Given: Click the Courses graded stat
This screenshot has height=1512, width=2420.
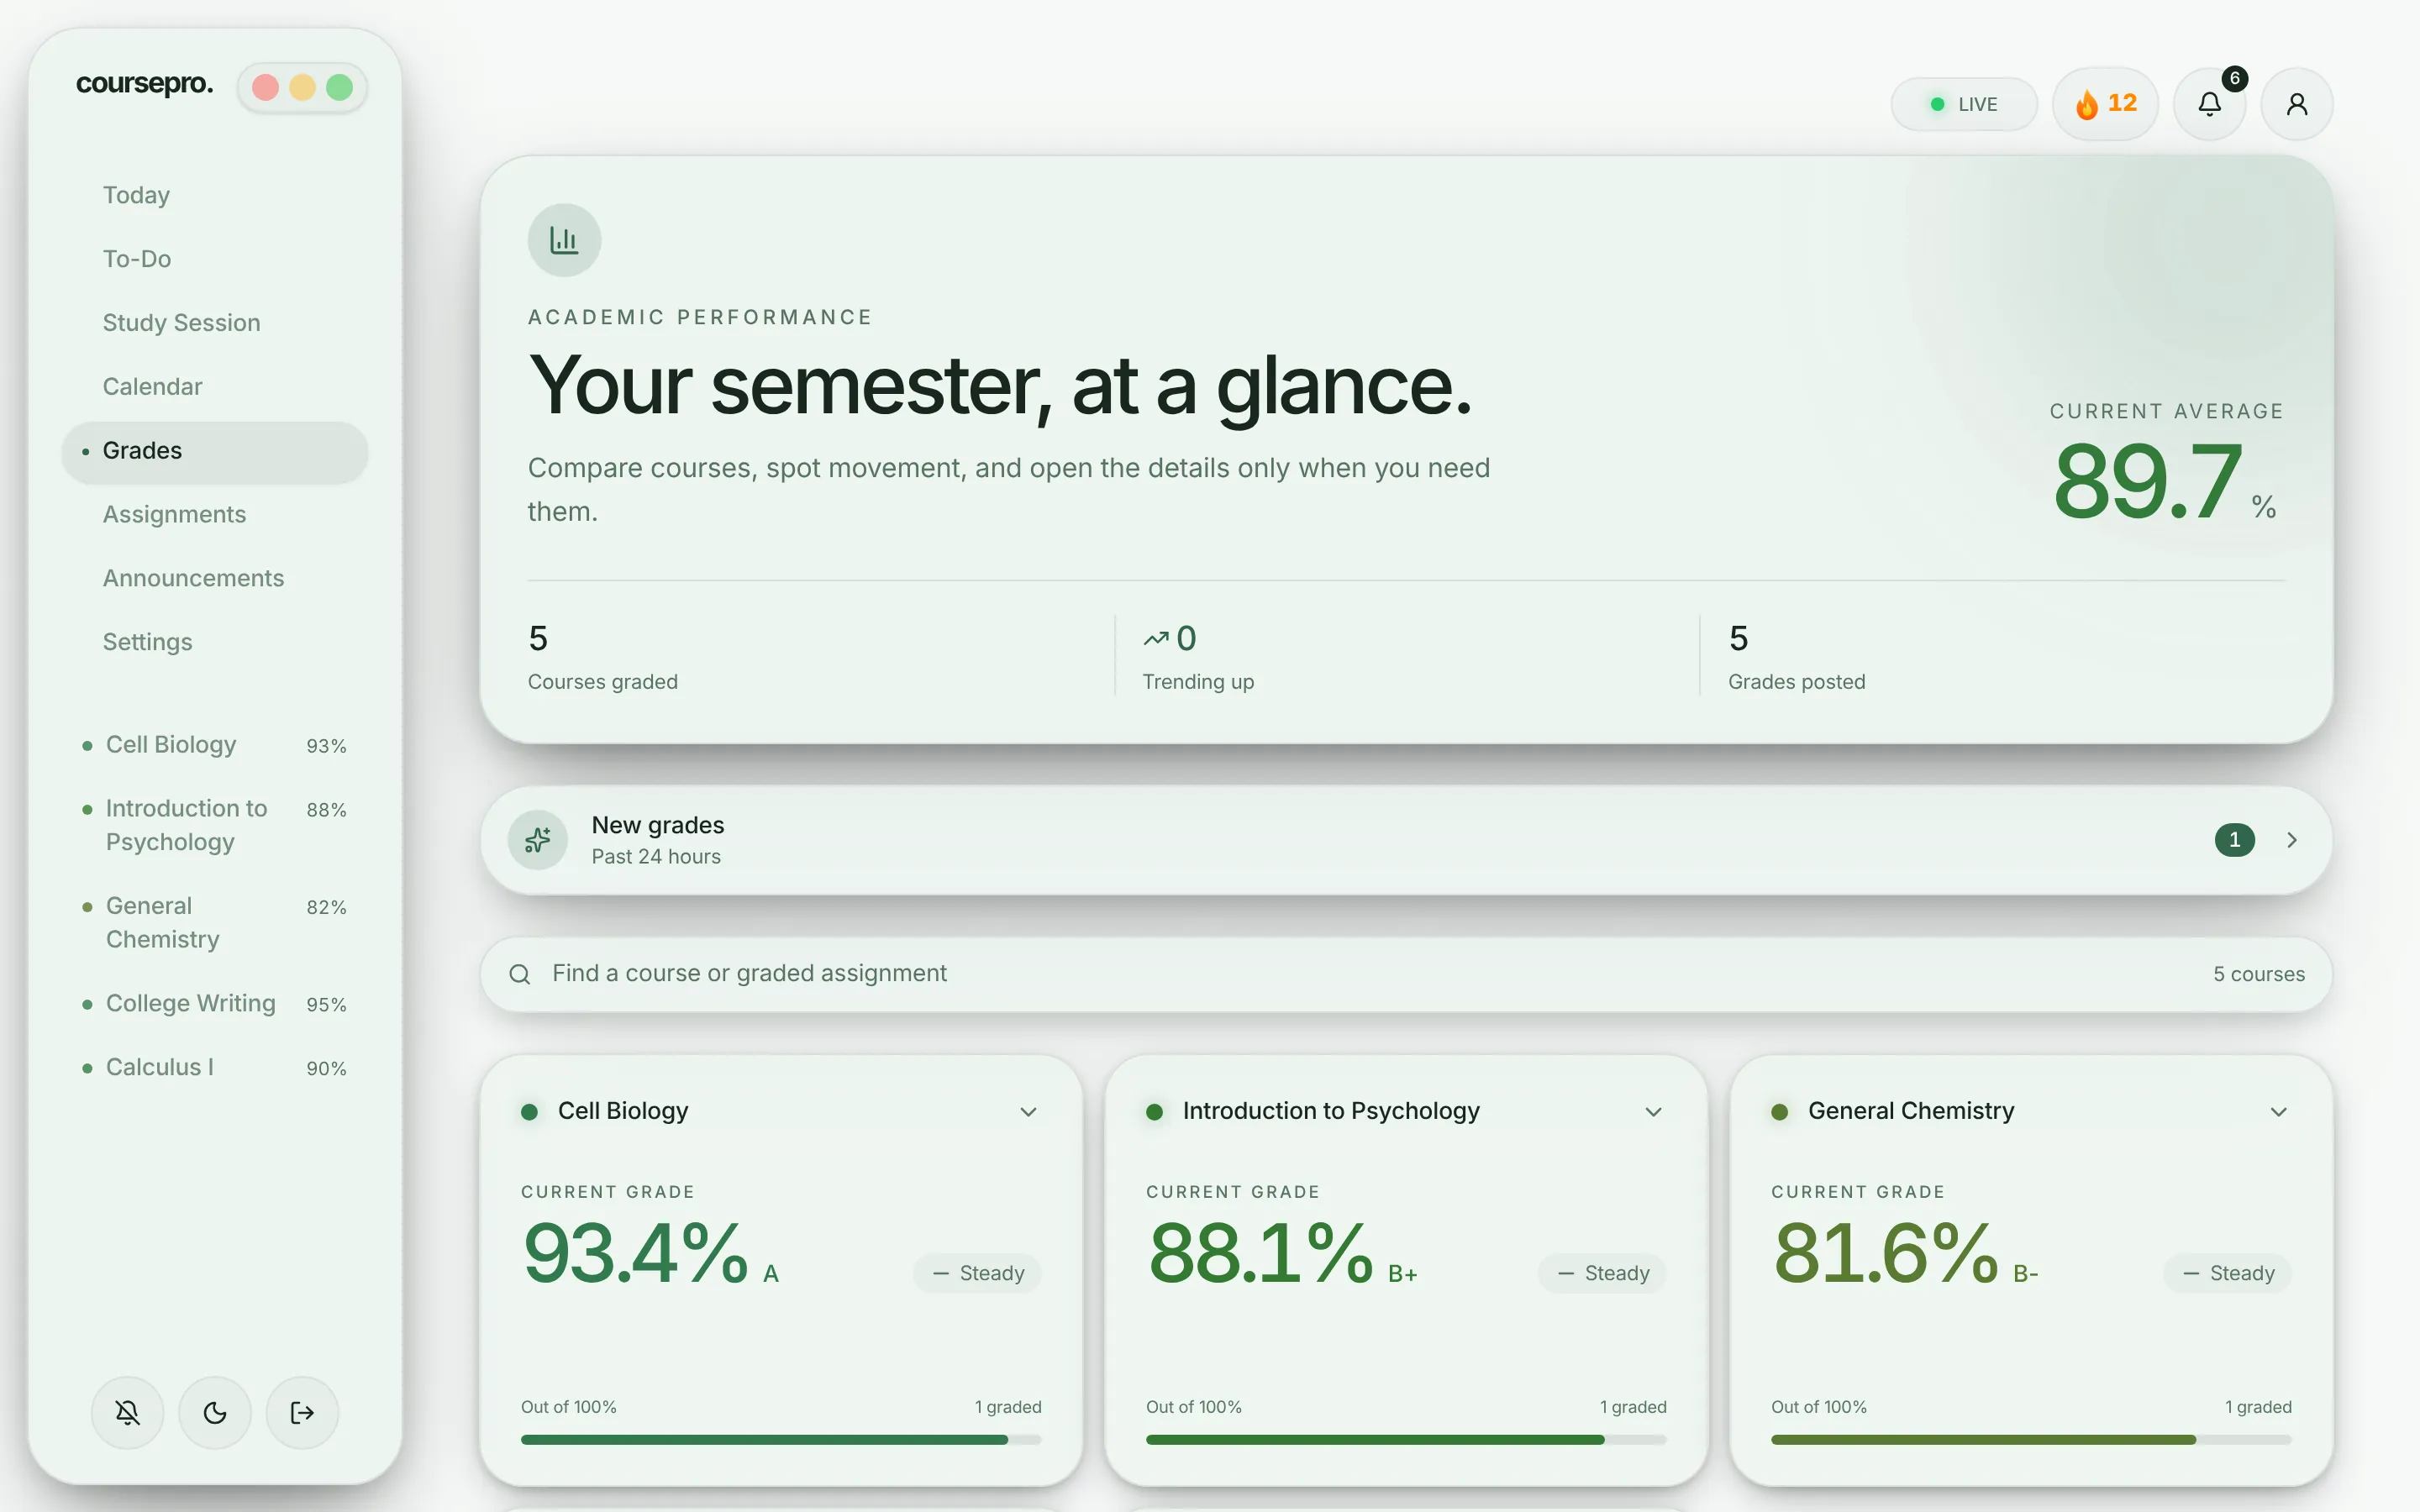Looking at the screenshot, I should click(x=603, y=657).
